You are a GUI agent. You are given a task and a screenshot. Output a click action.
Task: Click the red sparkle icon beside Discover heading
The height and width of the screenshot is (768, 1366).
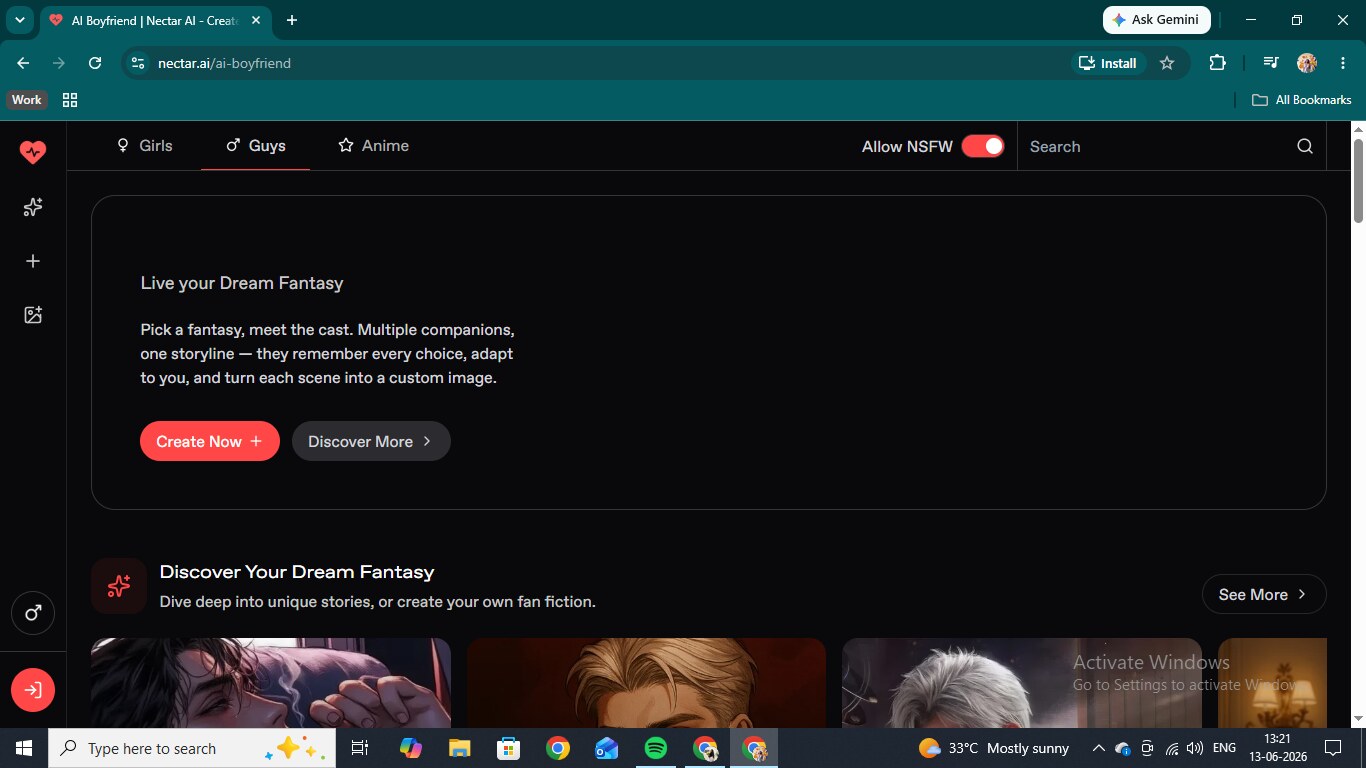point(119,586)
